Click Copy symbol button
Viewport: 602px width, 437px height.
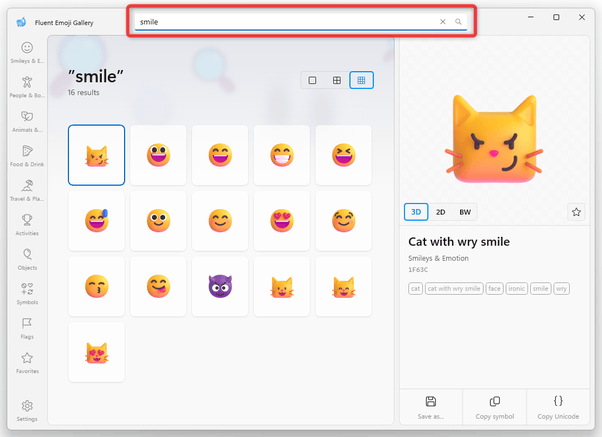click(x=494, y=407)
